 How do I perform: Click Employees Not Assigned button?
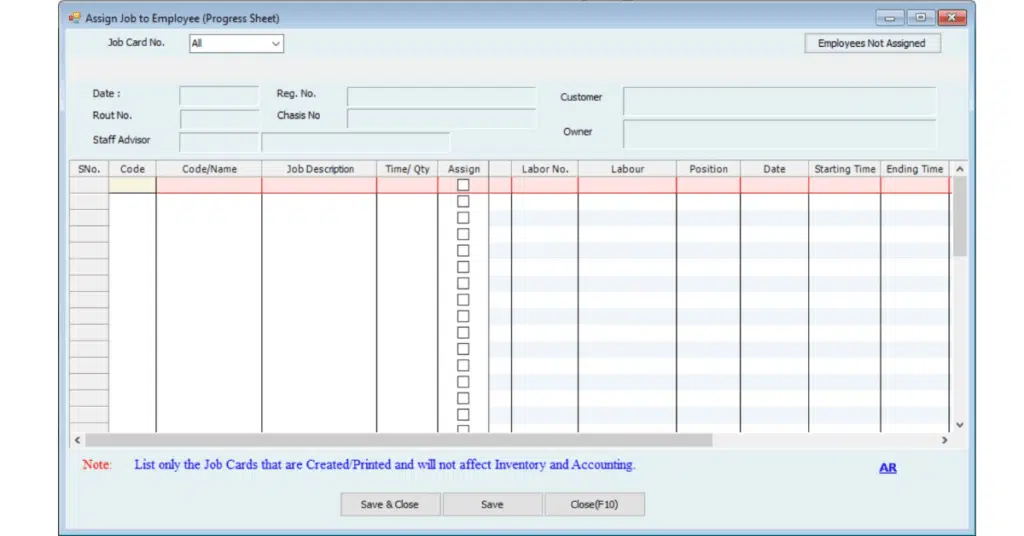point(872,43)
